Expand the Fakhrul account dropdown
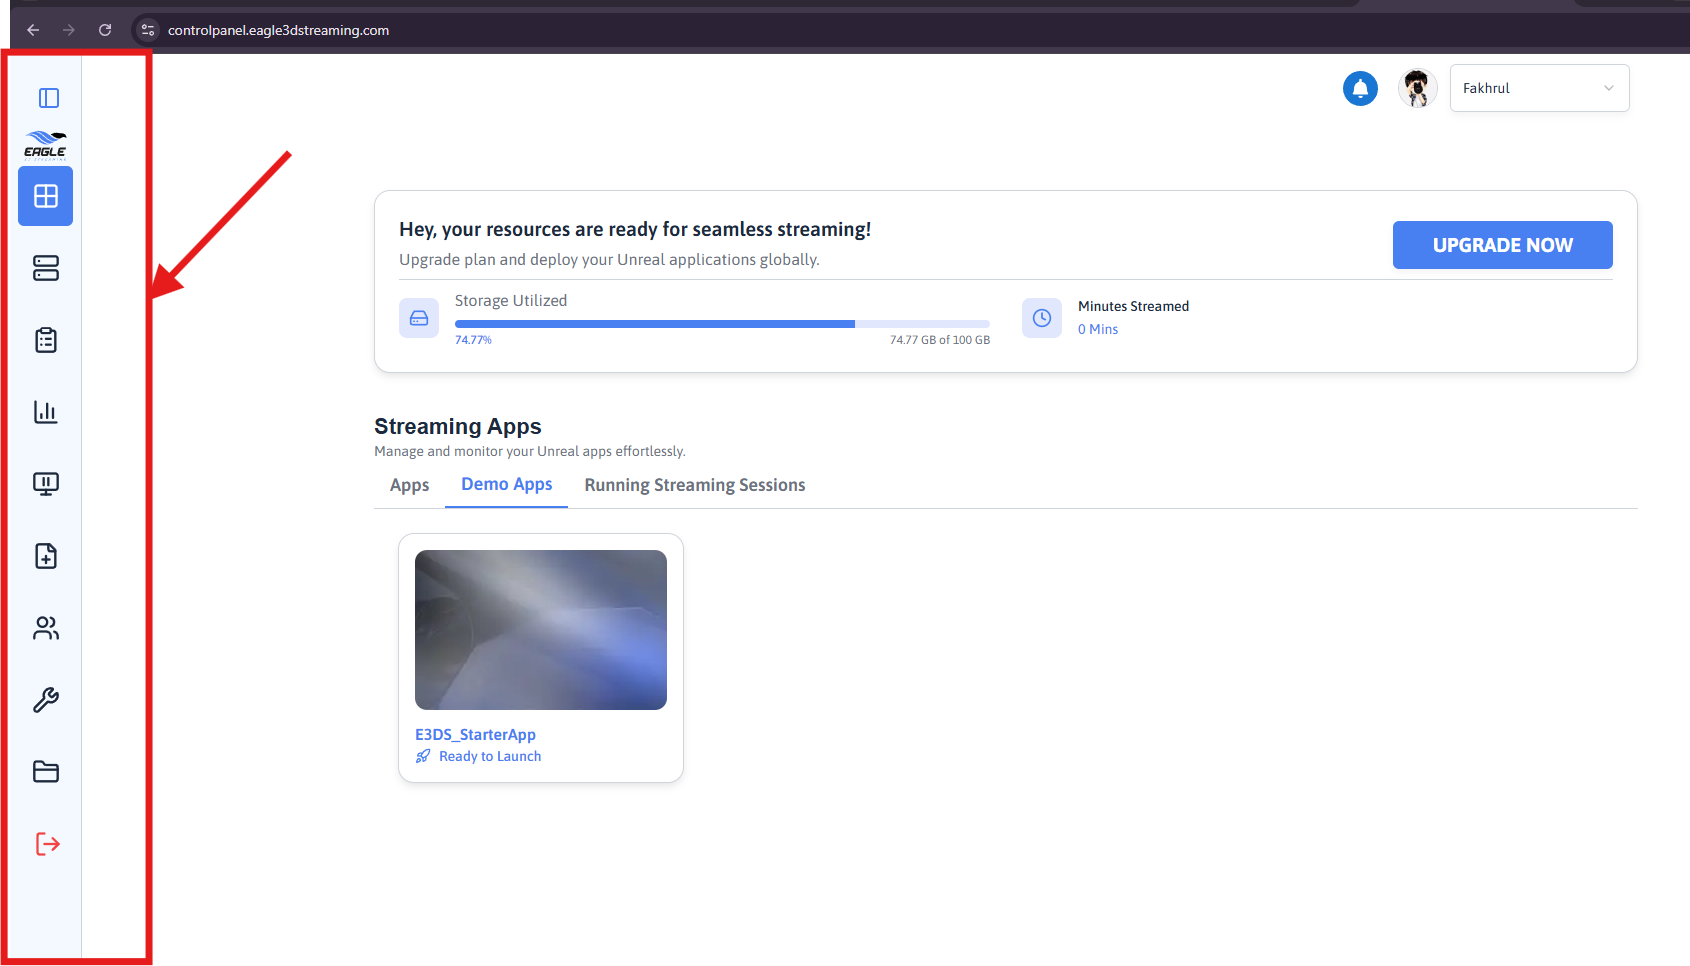Viewport: 1690px width, 966px height. pyautogui.click(x=1539, y=88)
